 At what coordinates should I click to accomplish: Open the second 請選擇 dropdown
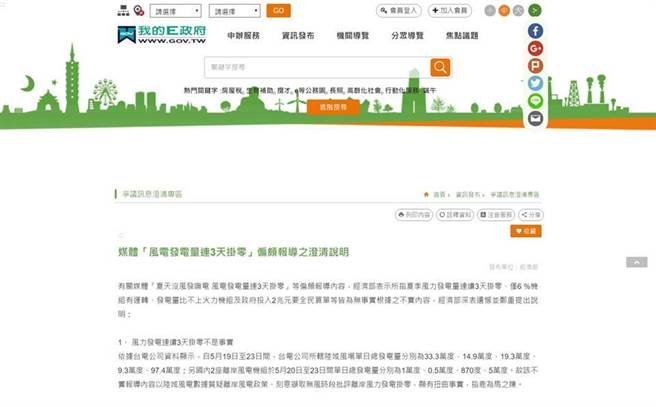coord(235,11)
